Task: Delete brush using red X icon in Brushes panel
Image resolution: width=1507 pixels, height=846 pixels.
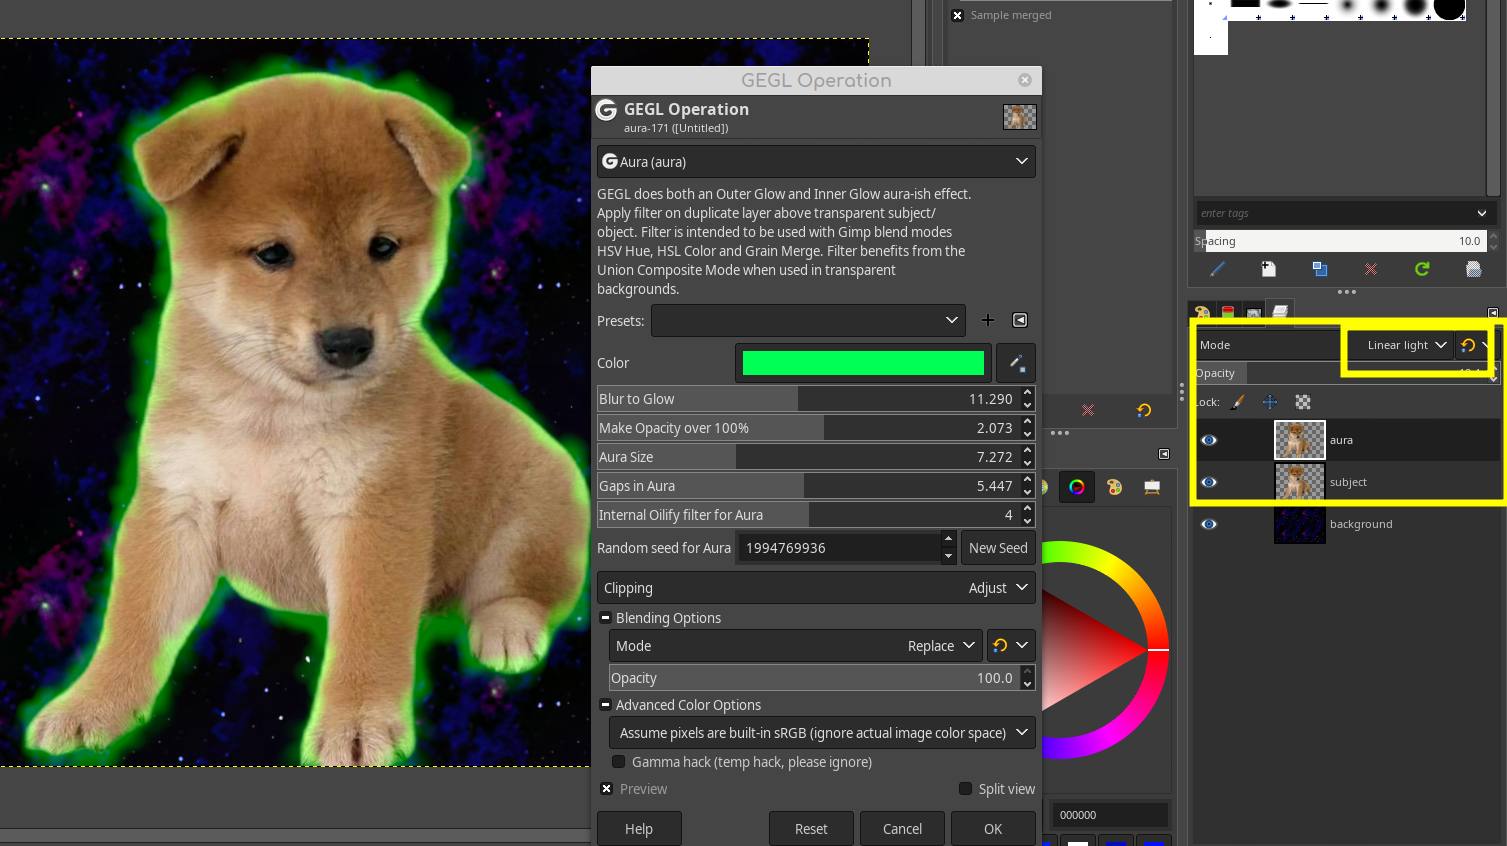Action: [1371, 269]
